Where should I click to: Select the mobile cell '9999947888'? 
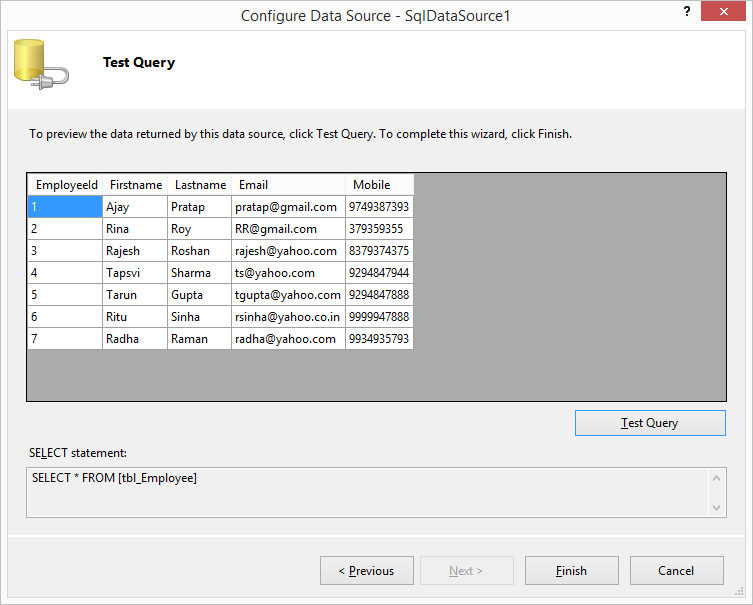[x=379, y=317]
